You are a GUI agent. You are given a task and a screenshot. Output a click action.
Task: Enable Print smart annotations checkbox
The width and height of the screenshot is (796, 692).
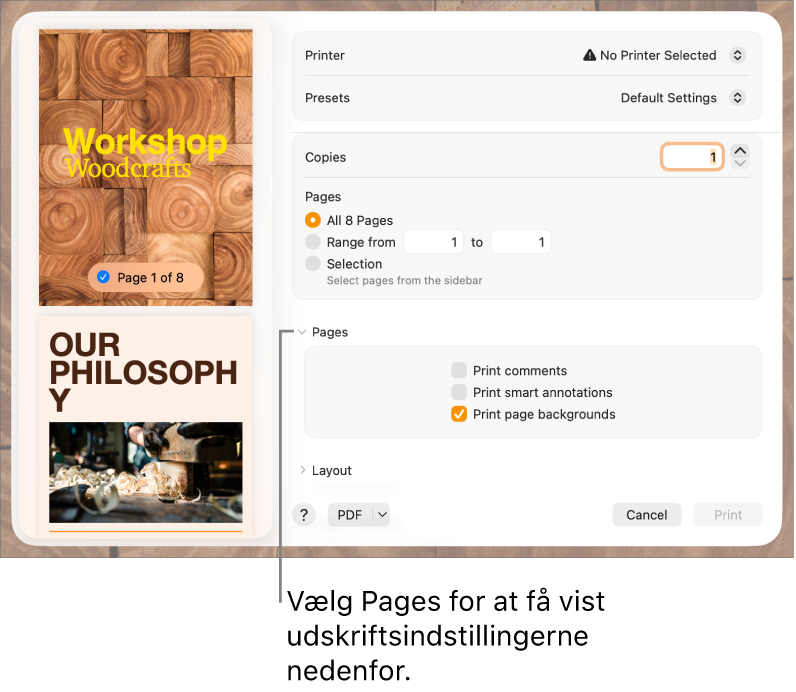click(459, 392)
